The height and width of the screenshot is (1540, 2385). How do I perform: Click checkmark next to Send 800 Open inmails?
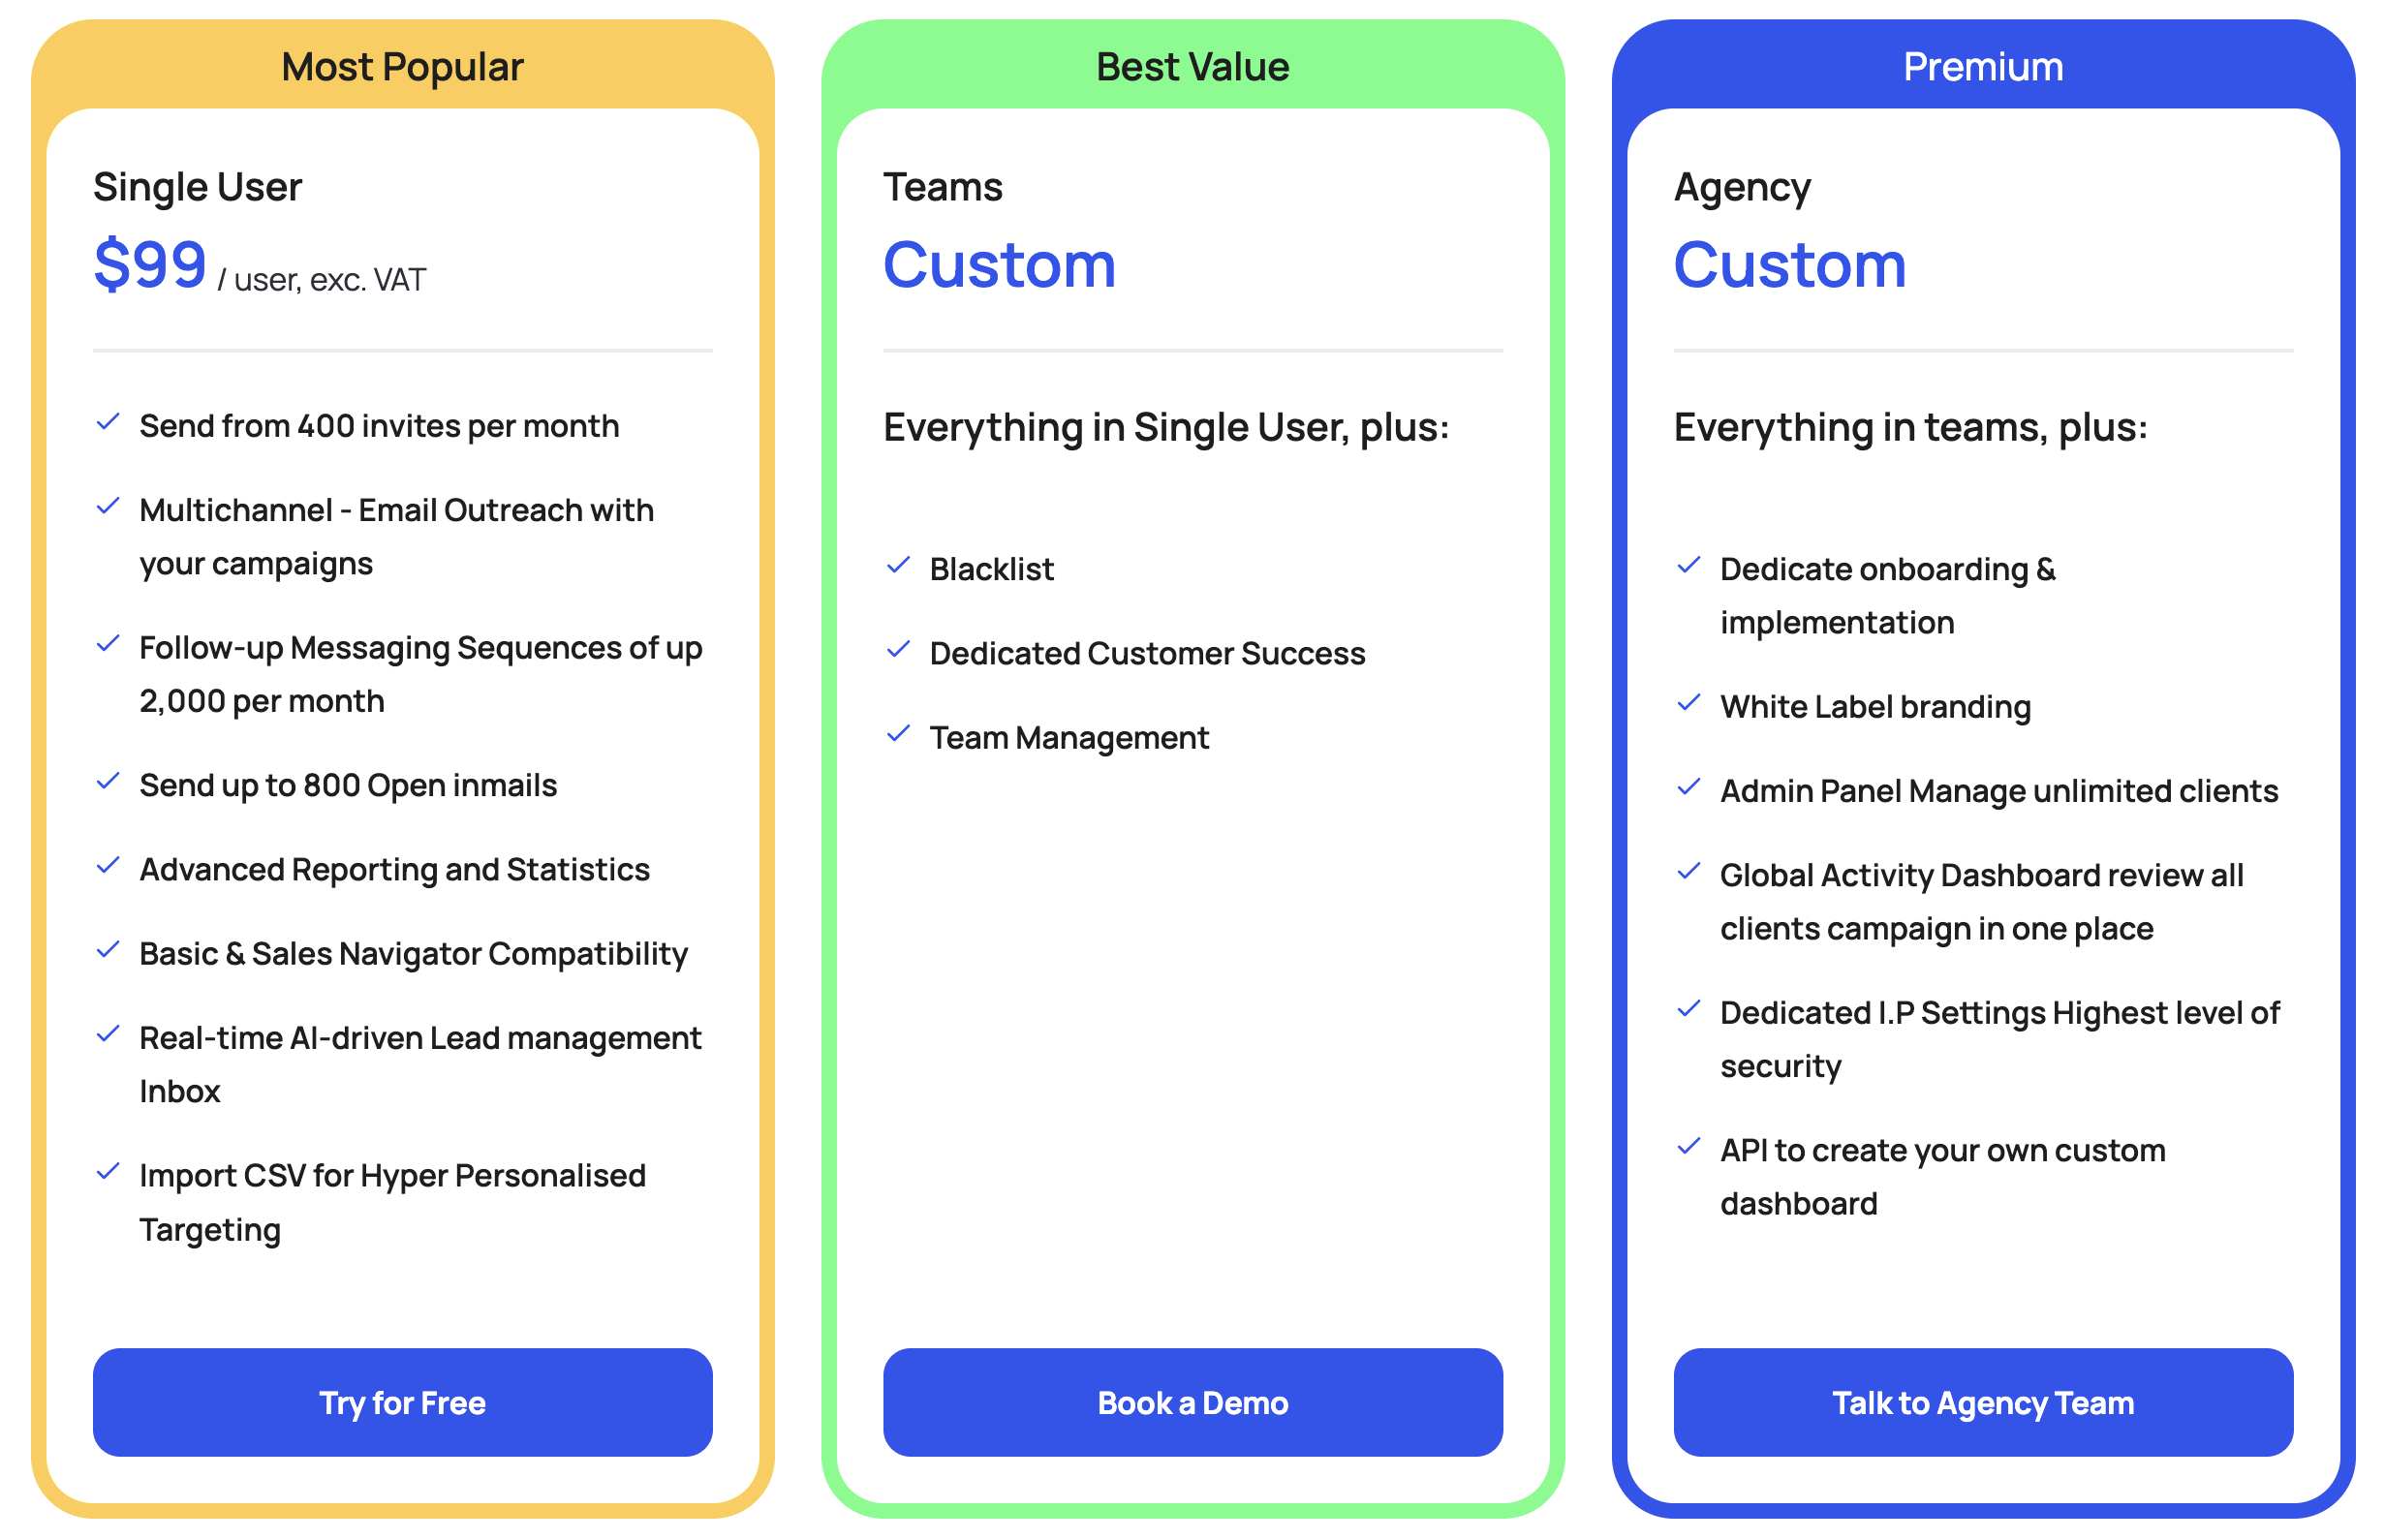coord(108,783)
